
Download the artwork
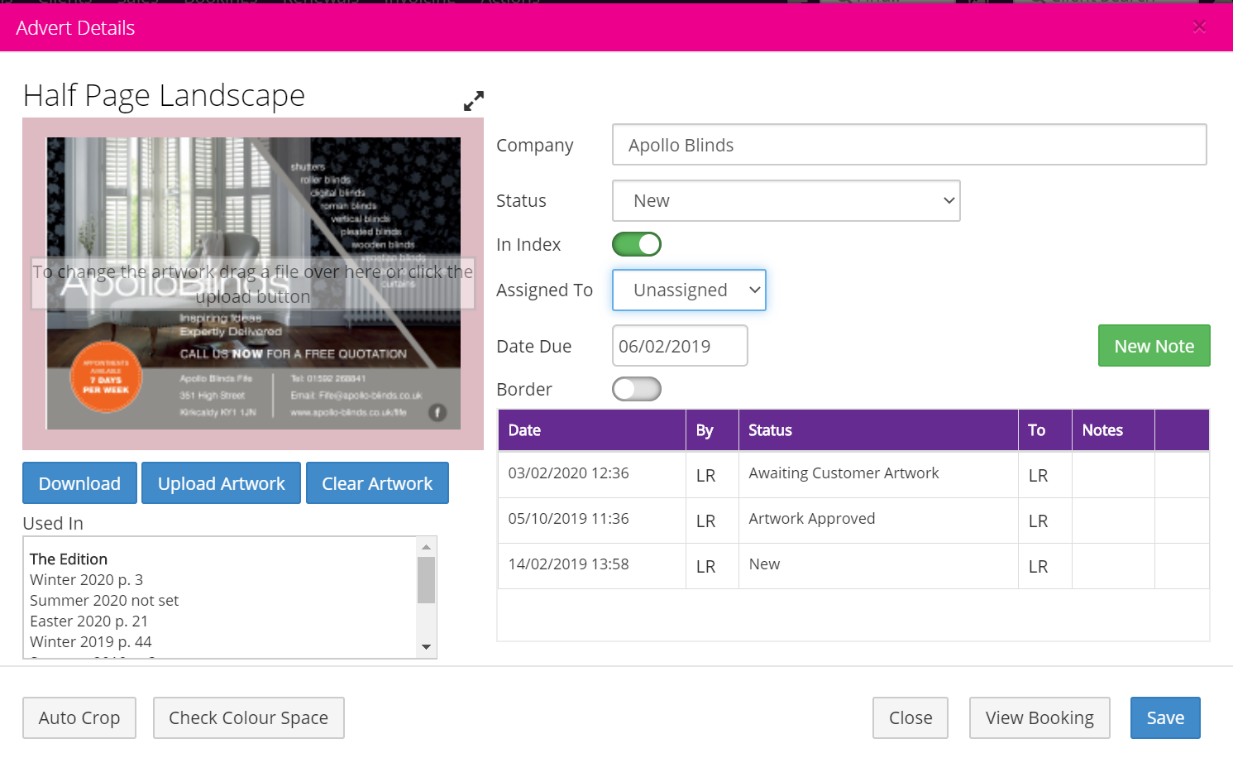click(x=79, y=483)
